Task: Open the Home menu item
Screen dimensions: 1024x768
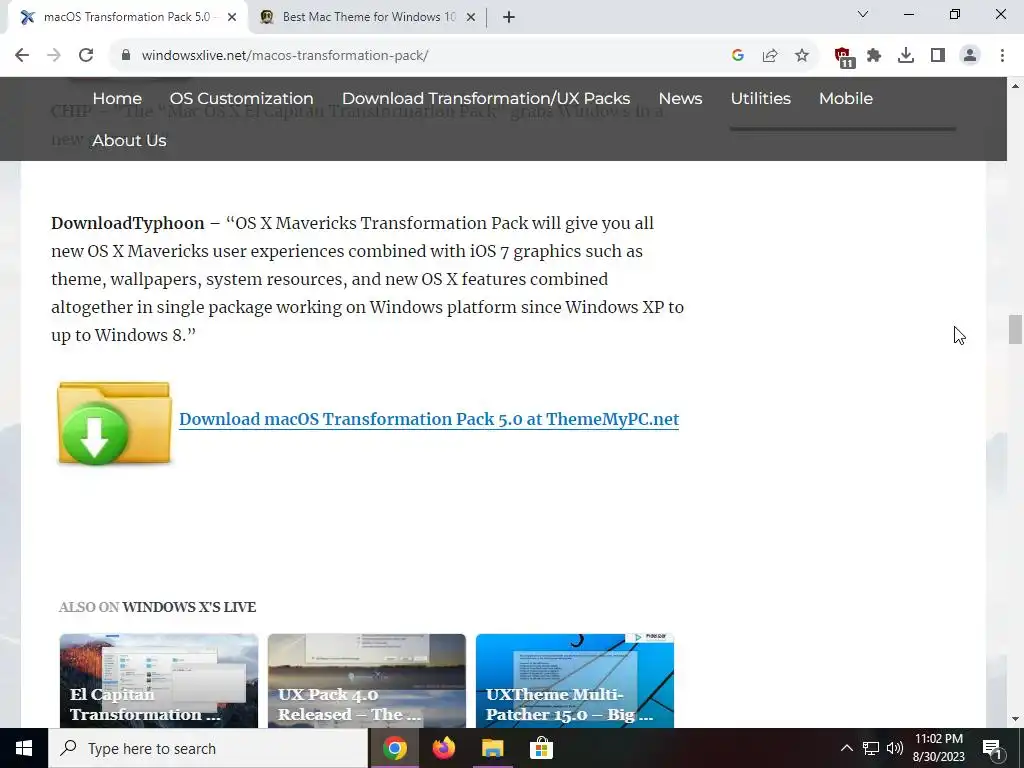Action: [117, 99]
